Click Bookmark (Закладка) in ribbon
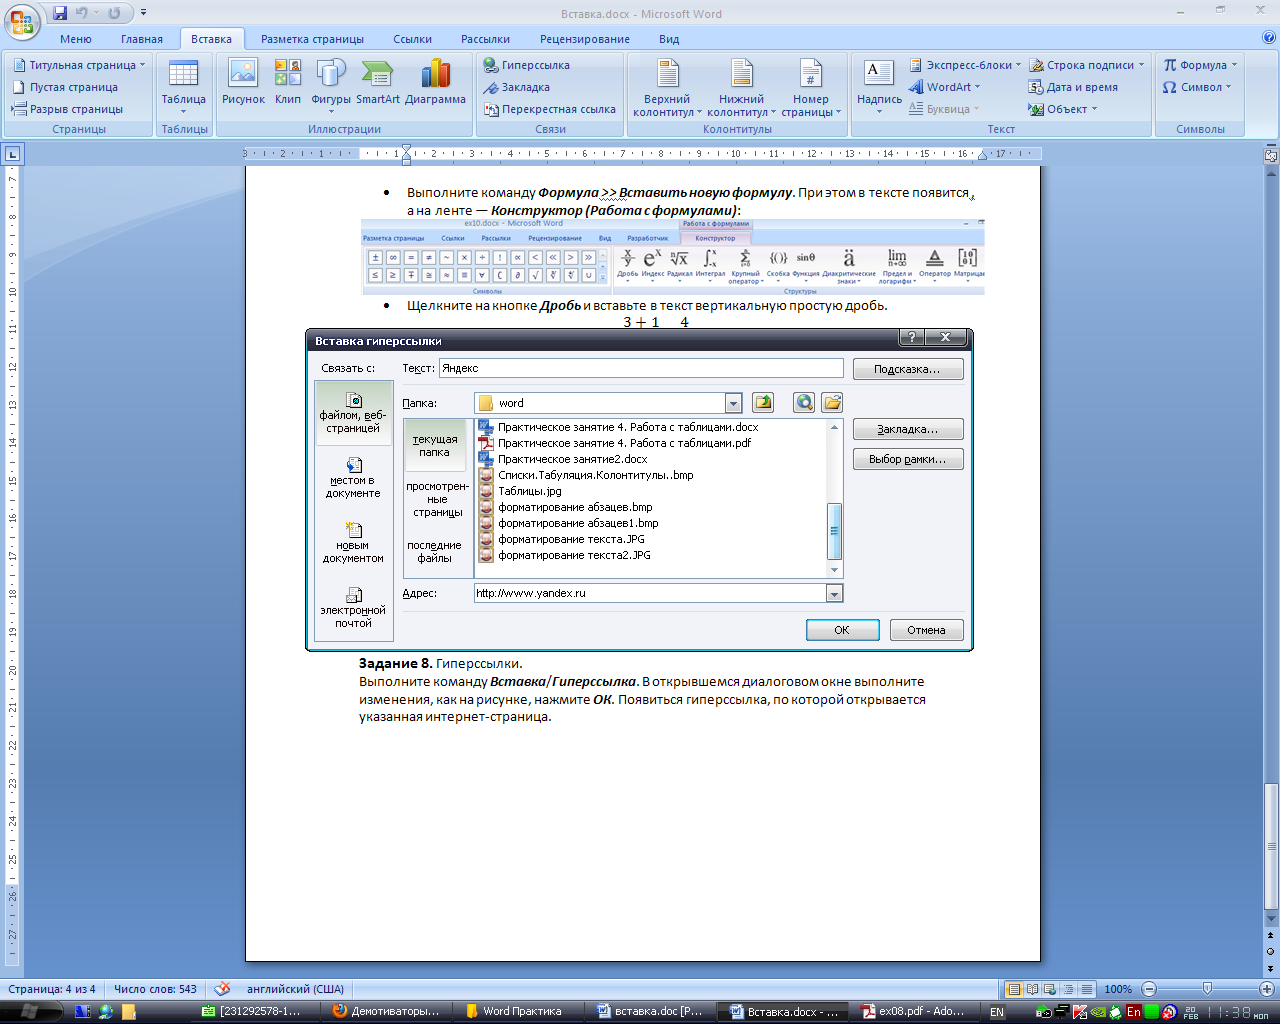 (x=517, y=87)
